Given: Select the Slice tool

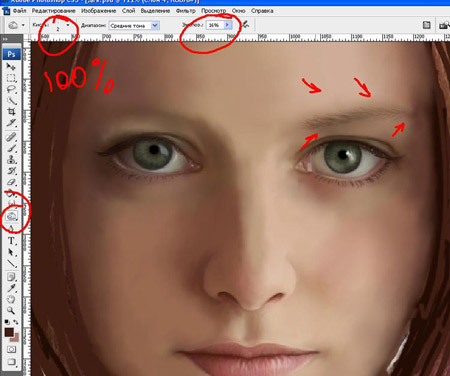Looking at the screenshot, I should pos(11,123).
